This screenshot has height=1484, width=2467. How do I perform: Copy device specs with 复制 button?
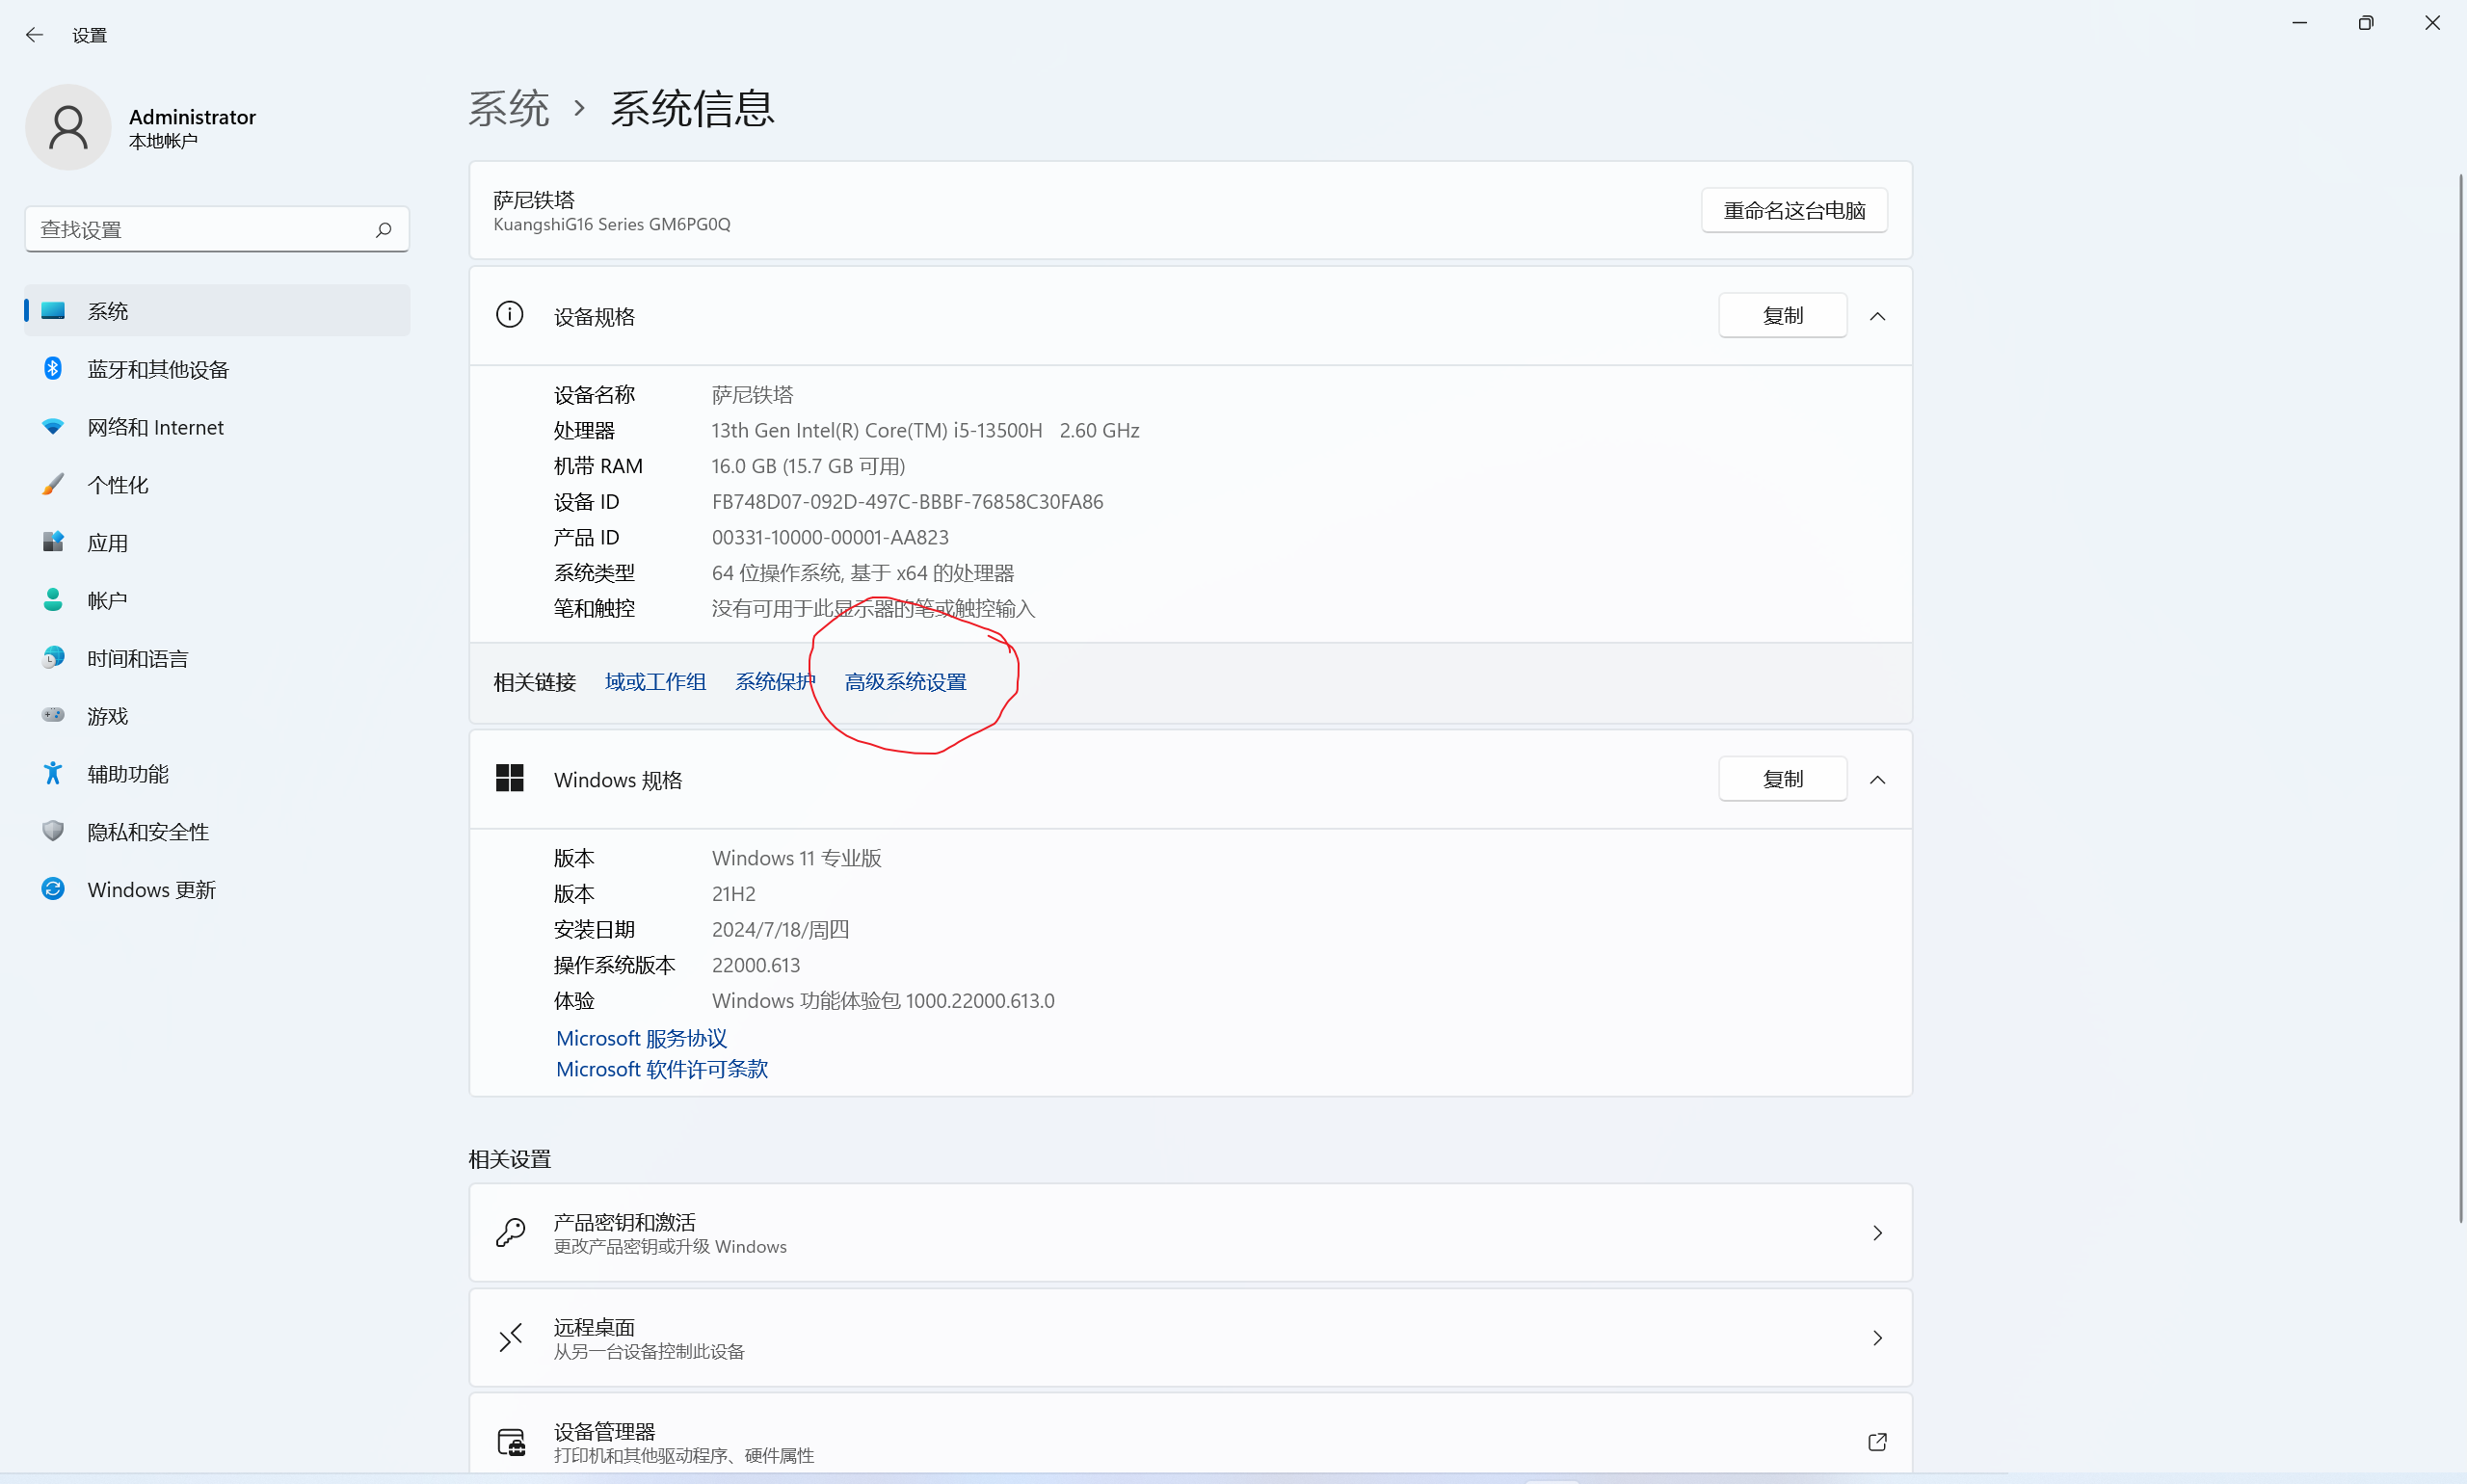tap(1782, 315)
